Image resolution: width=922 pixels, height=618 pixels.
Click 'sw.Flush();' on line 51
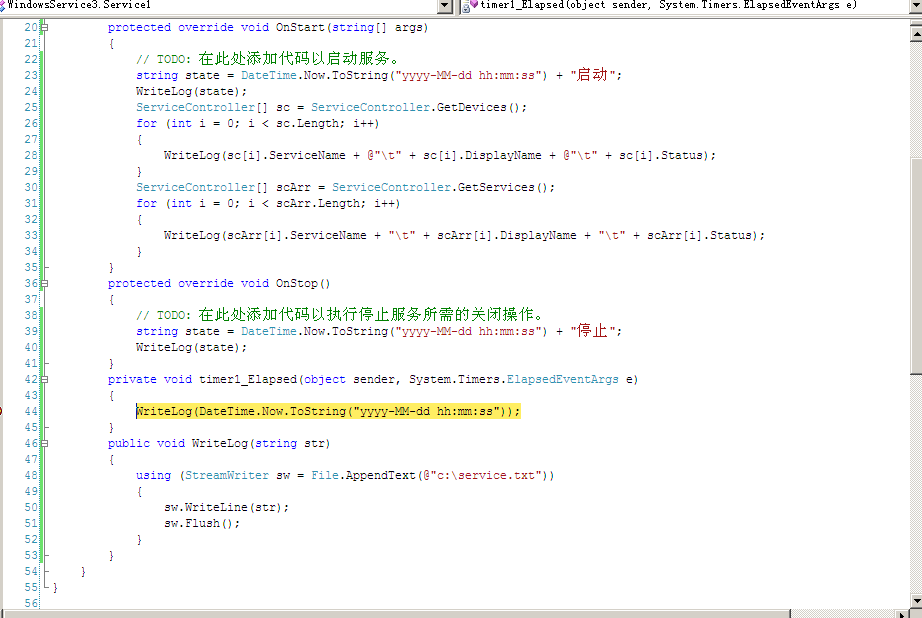[x=202, y=523]
